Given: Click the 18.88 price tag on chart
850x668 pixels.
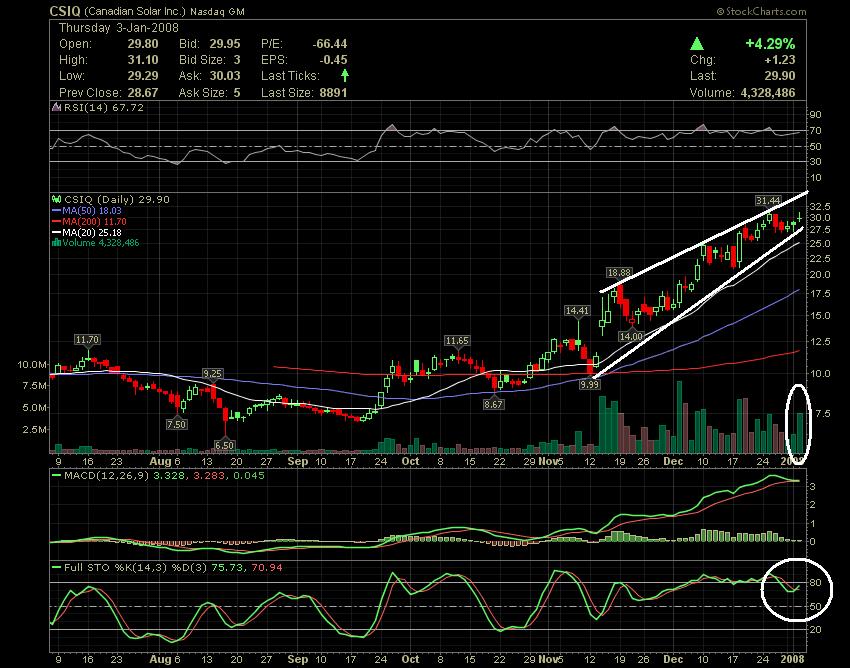Looking at the screenshot, I should click(x=619, y=273).
